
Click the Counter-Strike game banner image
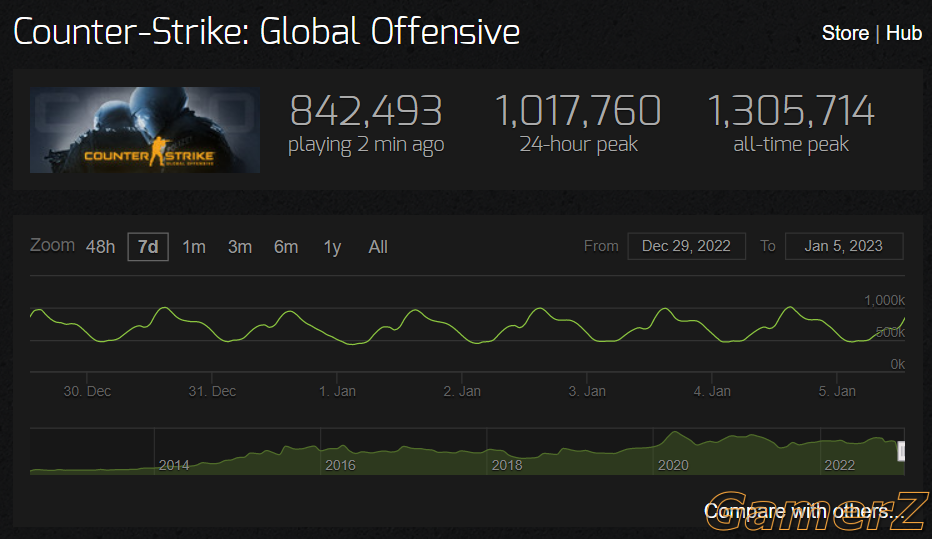point(144,130)
